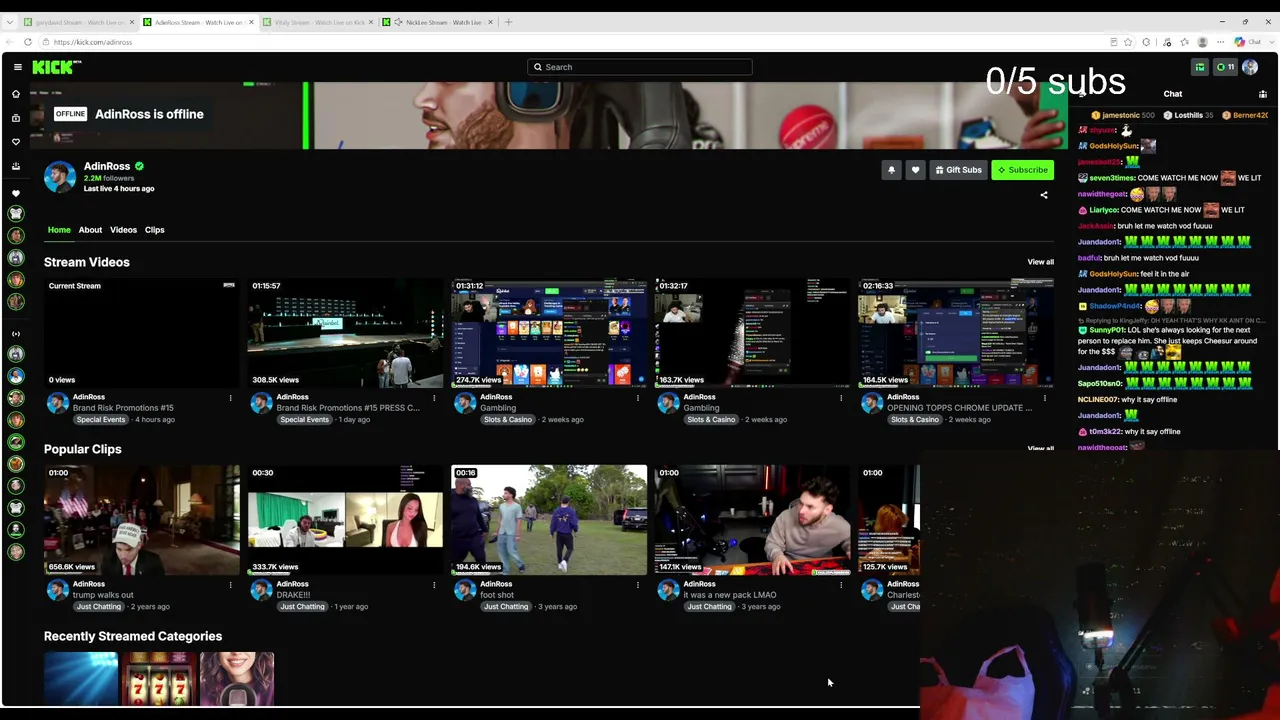Open AdinRoss profile avatar
1280x720 pixels.
tap(60, 177)
